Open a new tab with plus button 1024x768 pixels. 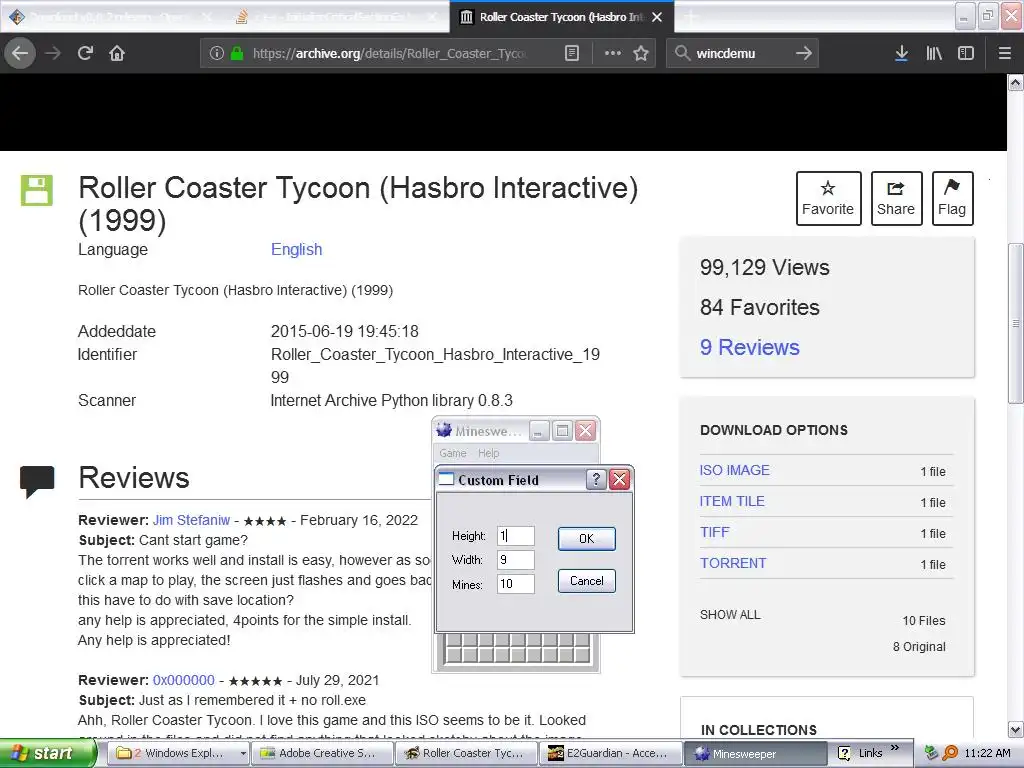point(691,17)
